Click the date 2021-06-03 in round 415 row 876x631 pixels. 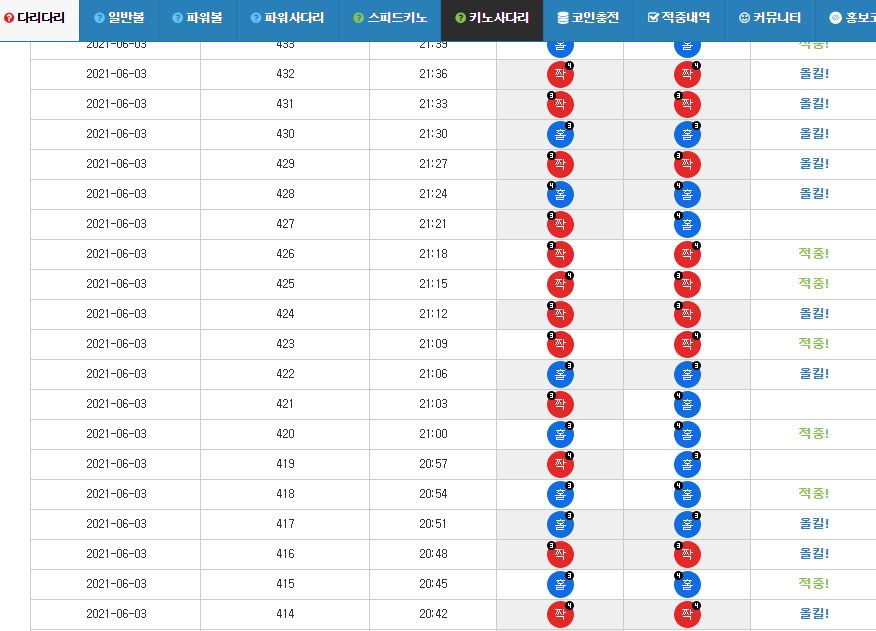point(116,584)
